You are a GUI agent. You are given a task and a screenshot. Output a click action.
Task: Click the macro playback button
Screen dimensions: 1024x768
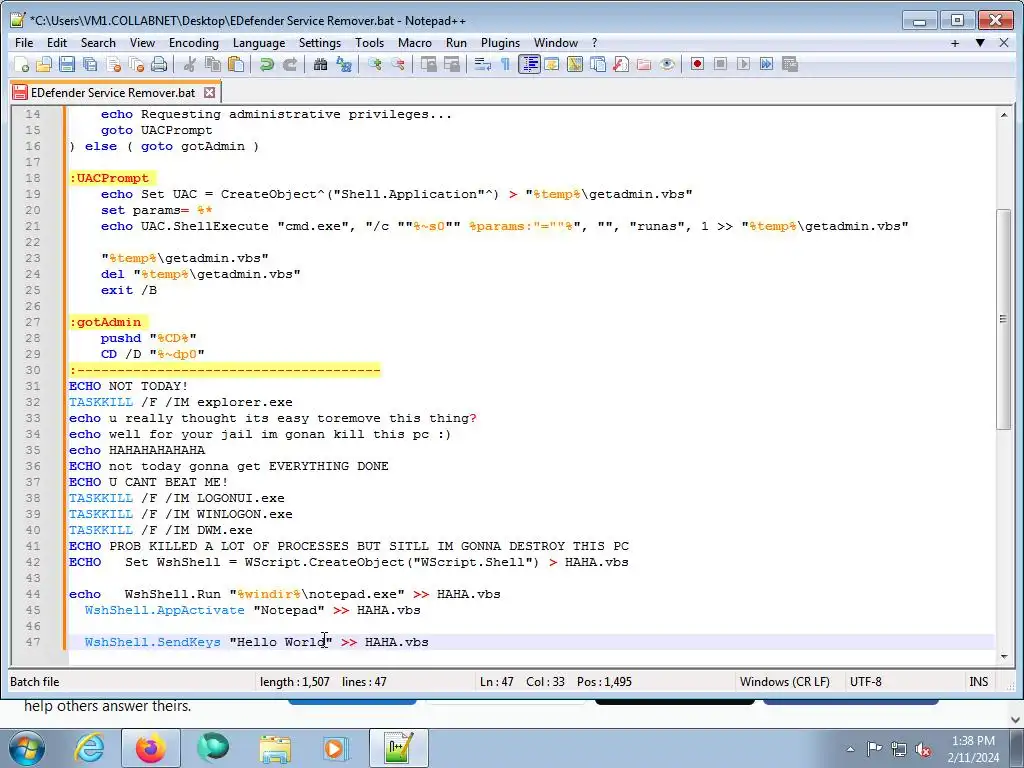point(743,64)
